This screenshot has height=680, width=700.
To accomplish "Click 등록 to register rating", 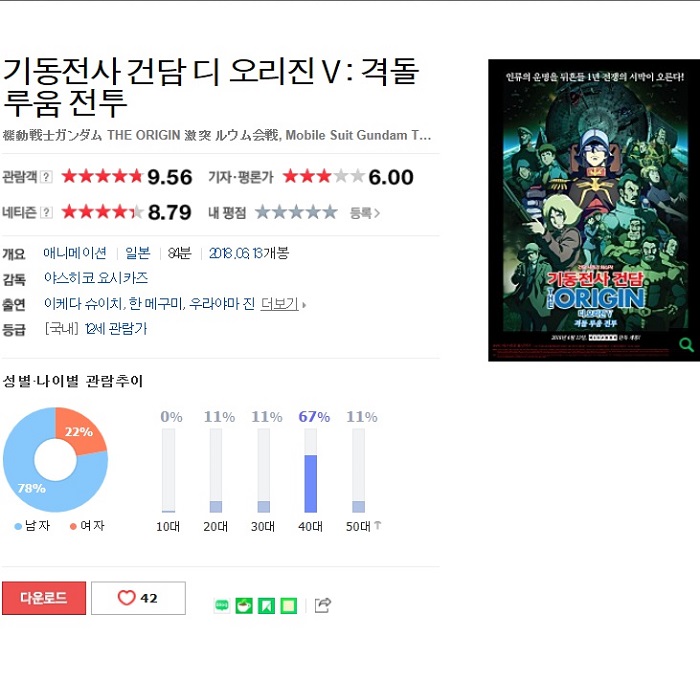I will [x=364, y=213].
